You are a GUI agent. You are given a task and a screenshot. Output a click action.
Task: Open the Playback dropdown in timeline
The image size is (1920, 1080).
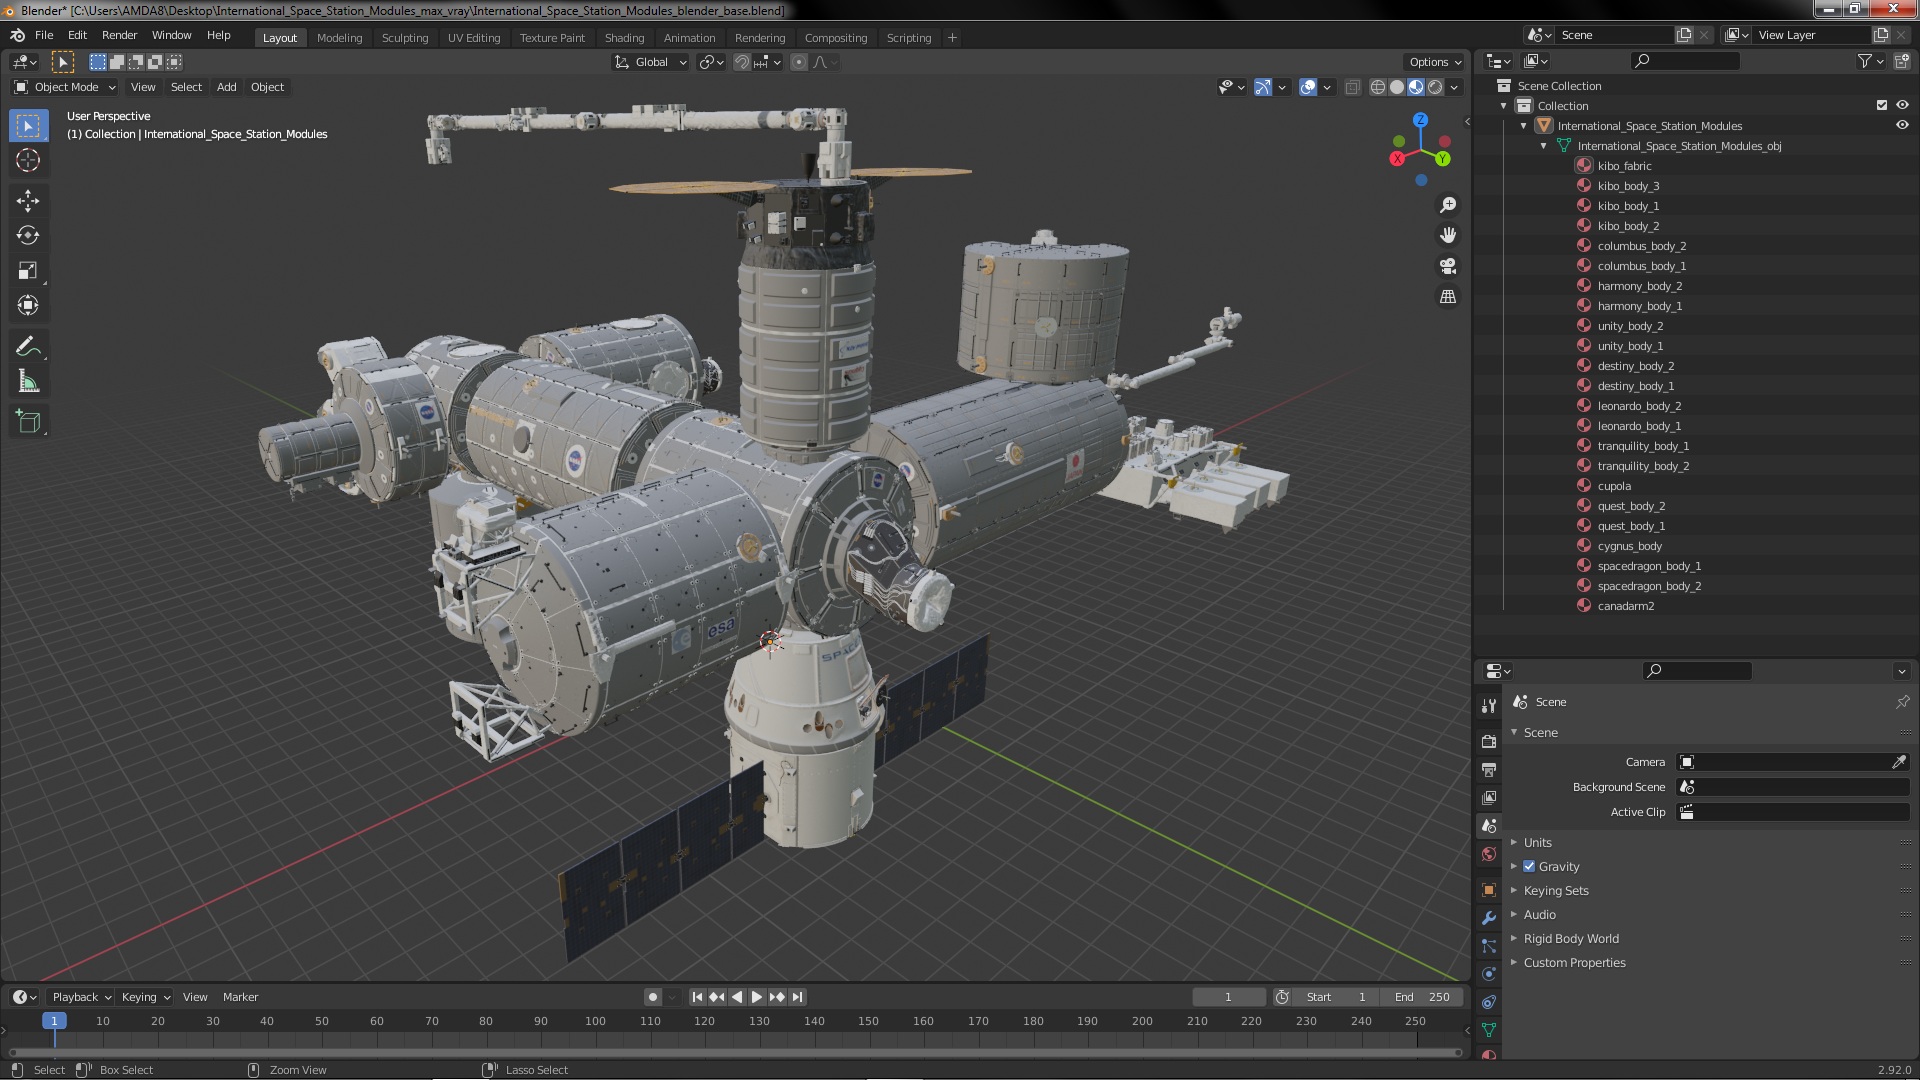click(x=80, y=997)
